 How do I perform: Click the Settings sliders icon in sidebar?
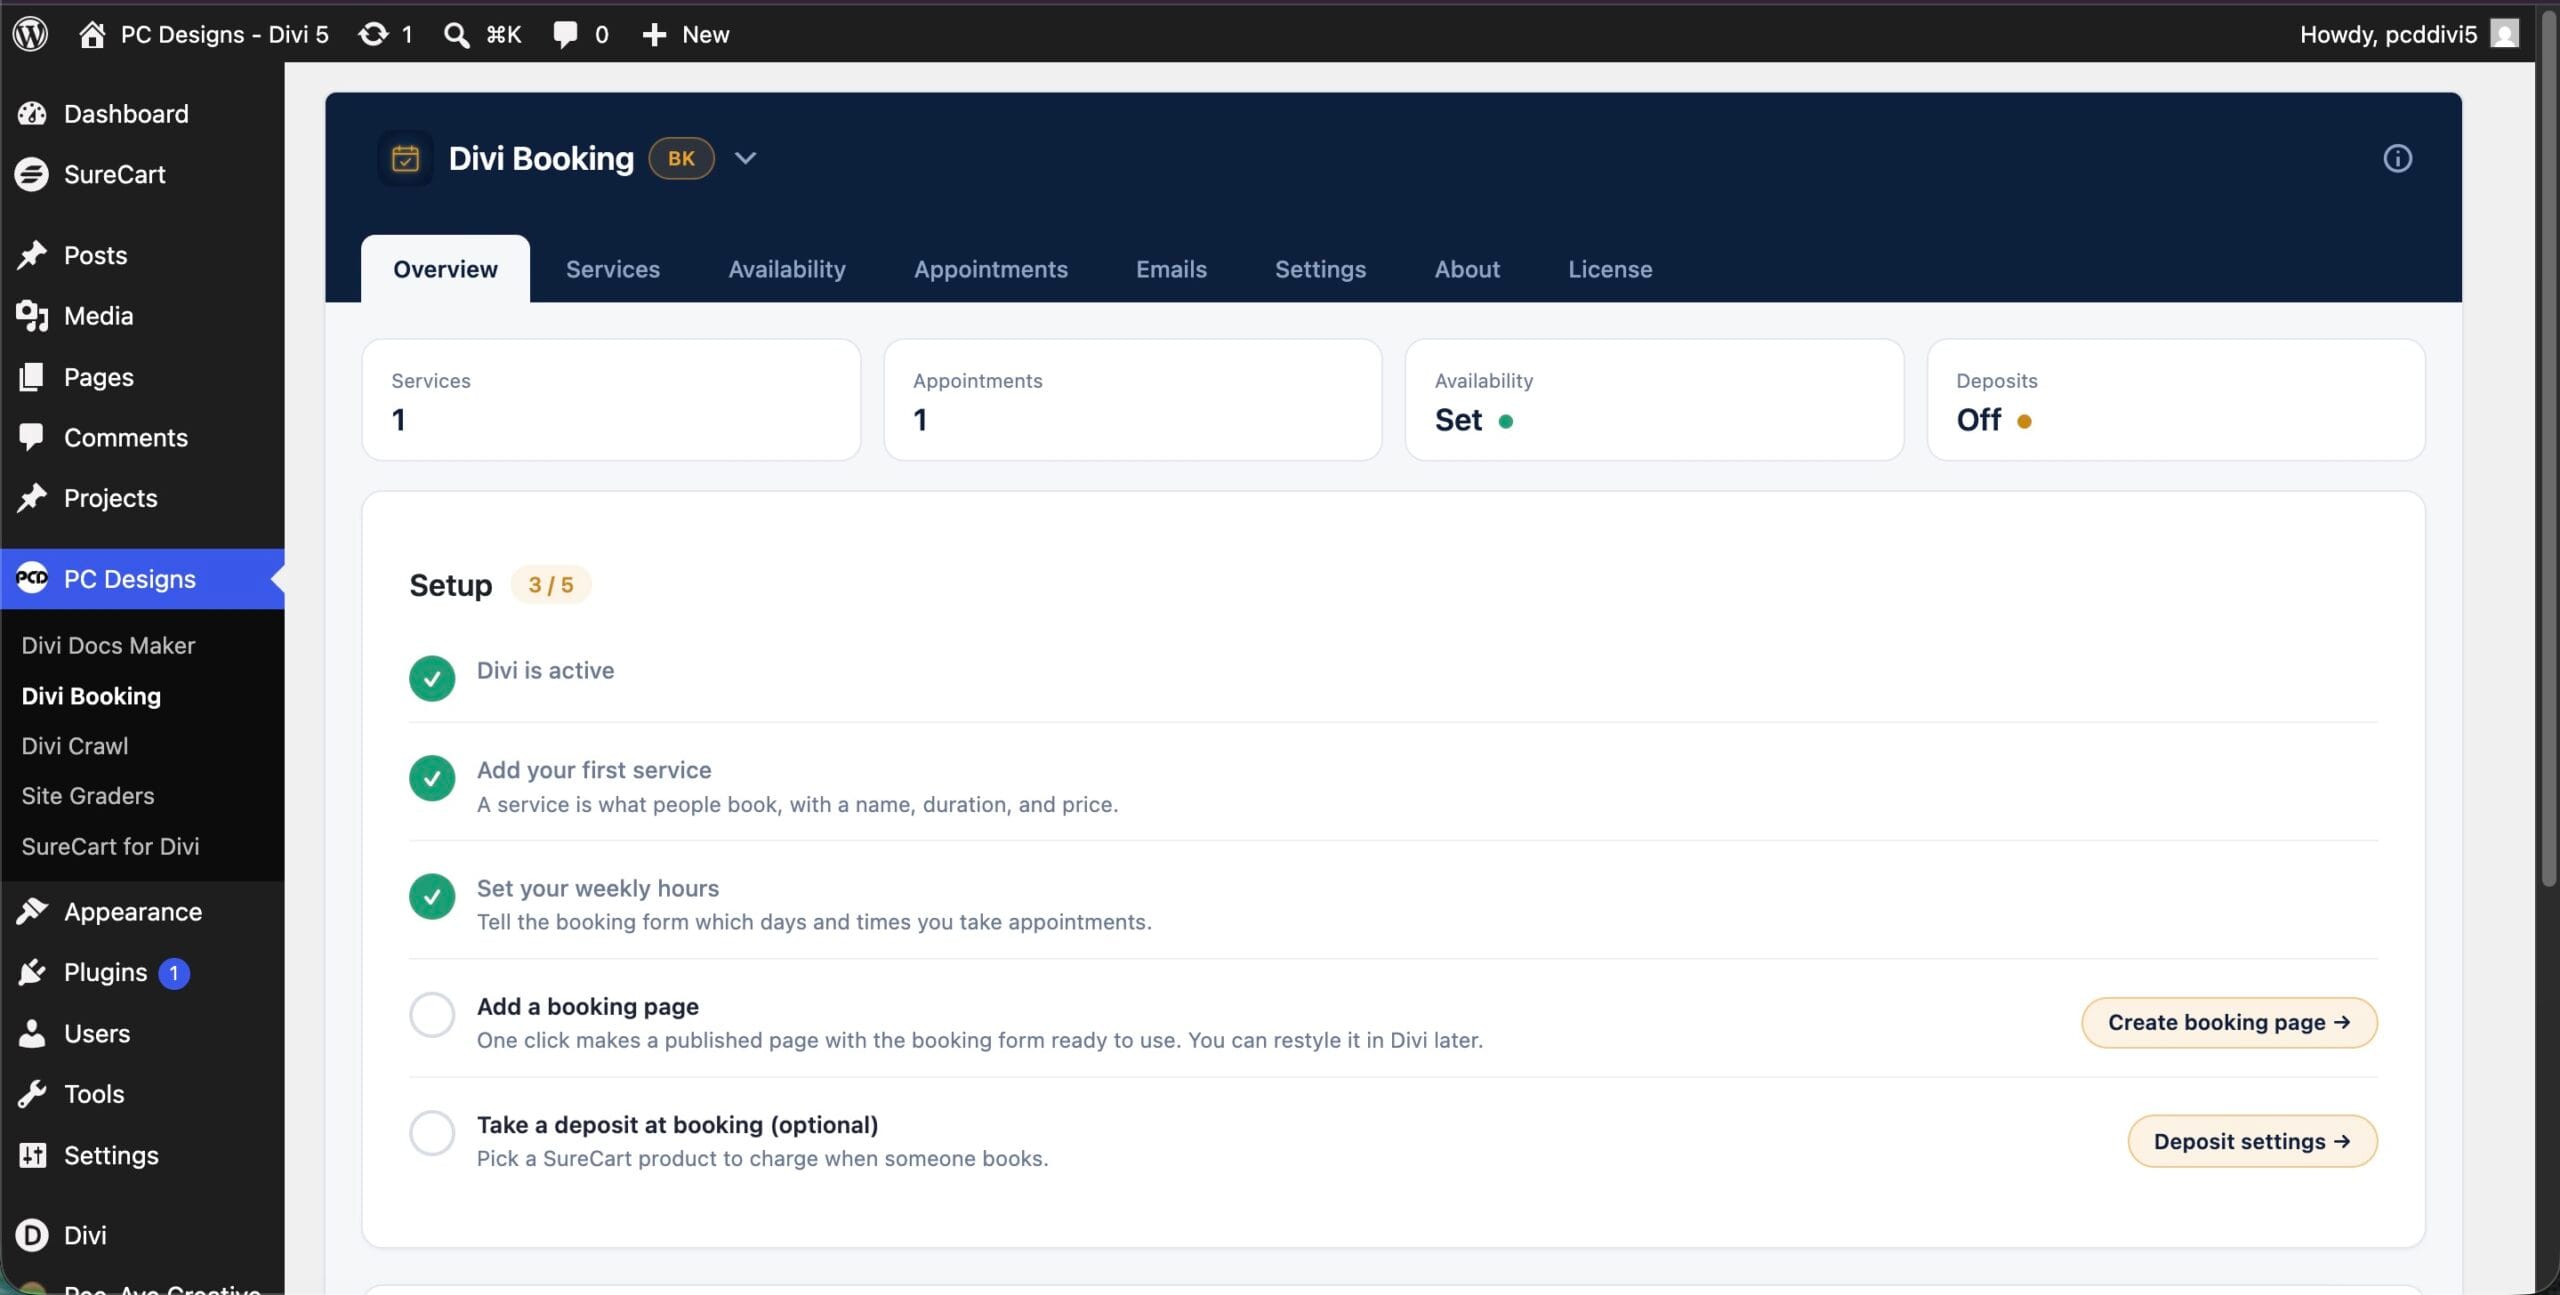click(32, 1155)
